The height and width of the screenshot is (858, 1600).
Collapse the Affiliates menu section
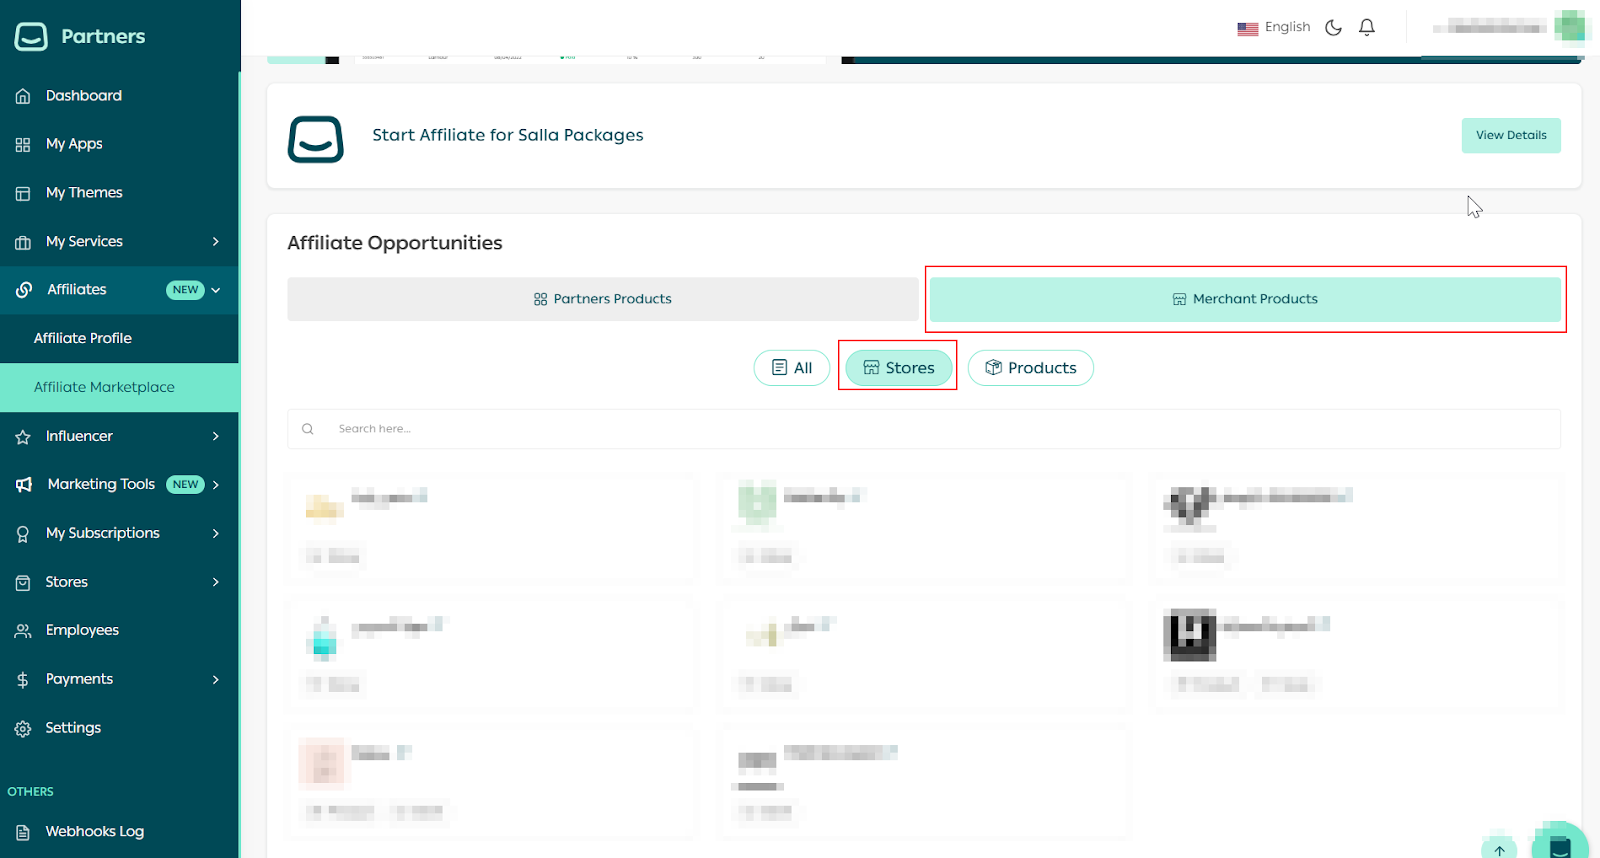point(215,290)
